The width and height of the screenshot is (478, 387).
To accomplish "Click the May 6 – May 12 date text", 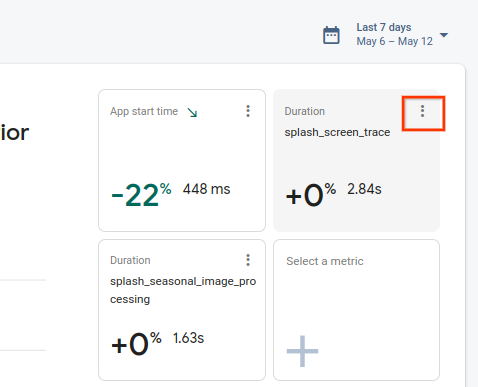I will [x=395, y=41].
